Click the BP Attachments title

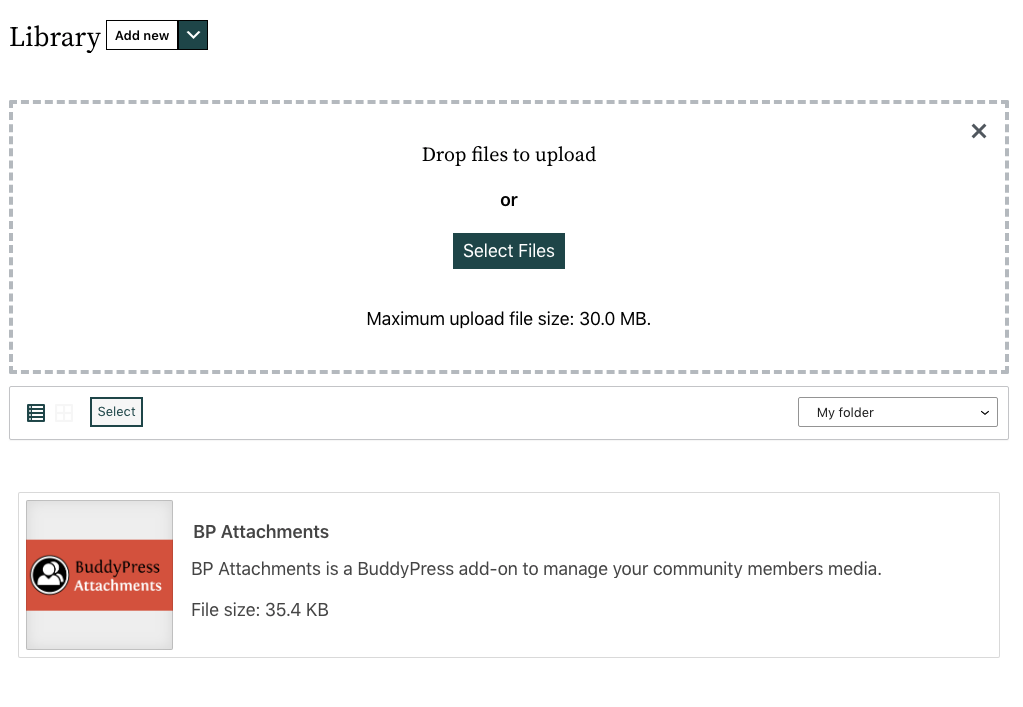[261, 532]
